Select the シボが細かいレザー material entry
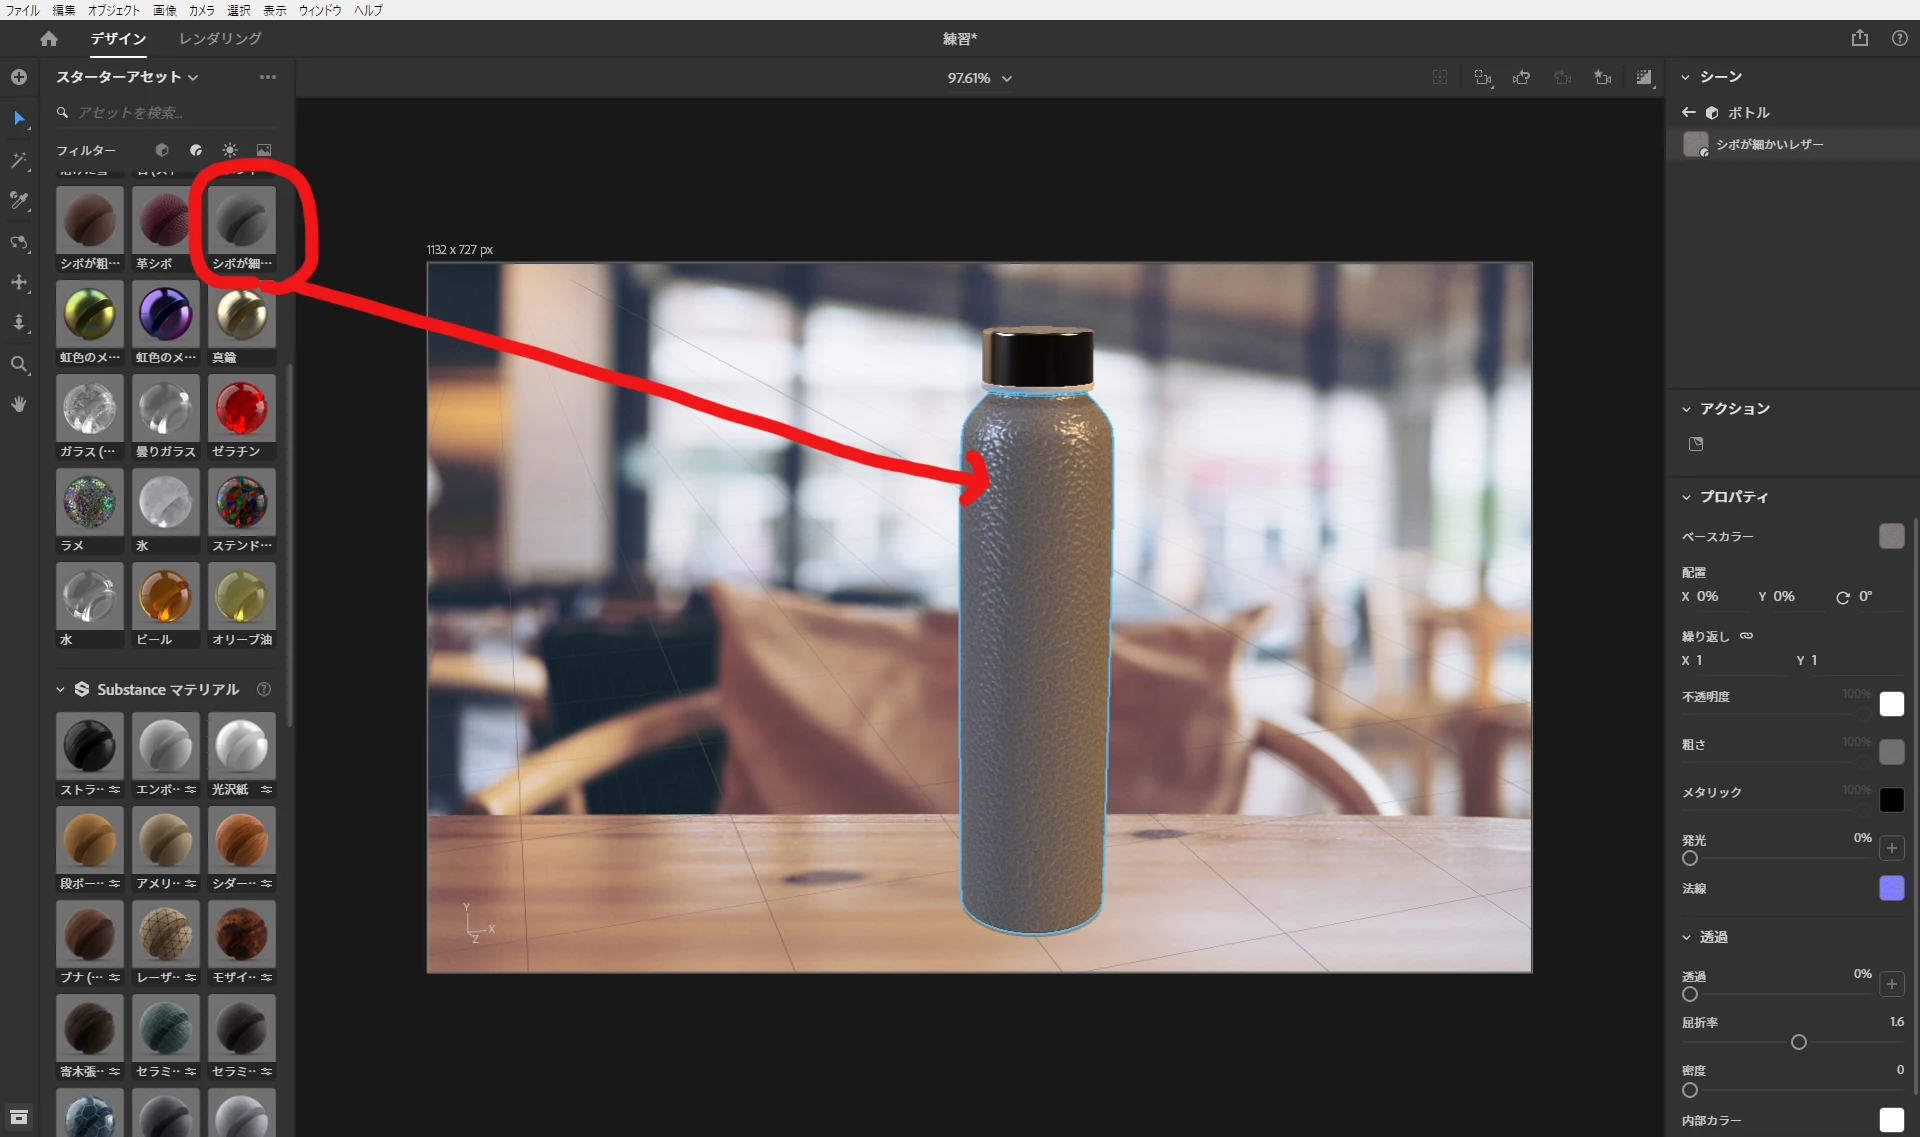Screen dimensions: 1920x1137 tap(1769, 145)
